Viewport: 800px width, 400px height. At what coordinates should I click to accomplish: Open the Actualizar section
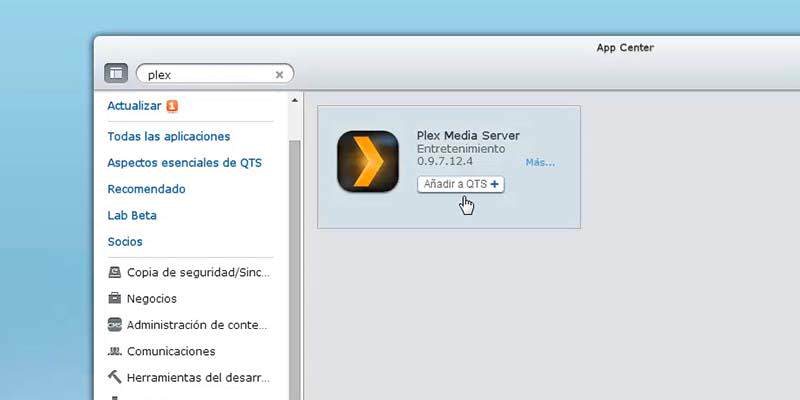pyautogui.click(x=134, y=106)
